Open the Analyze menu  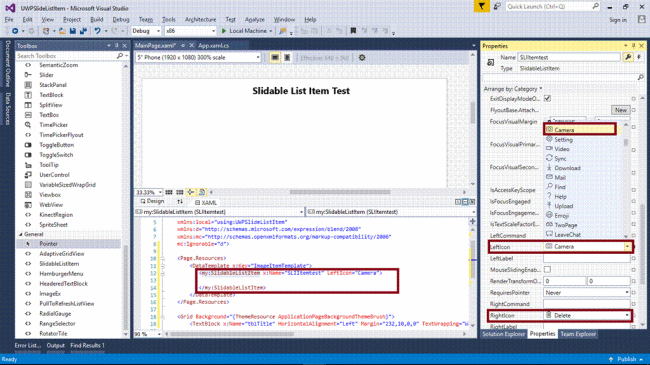point(255,19)
